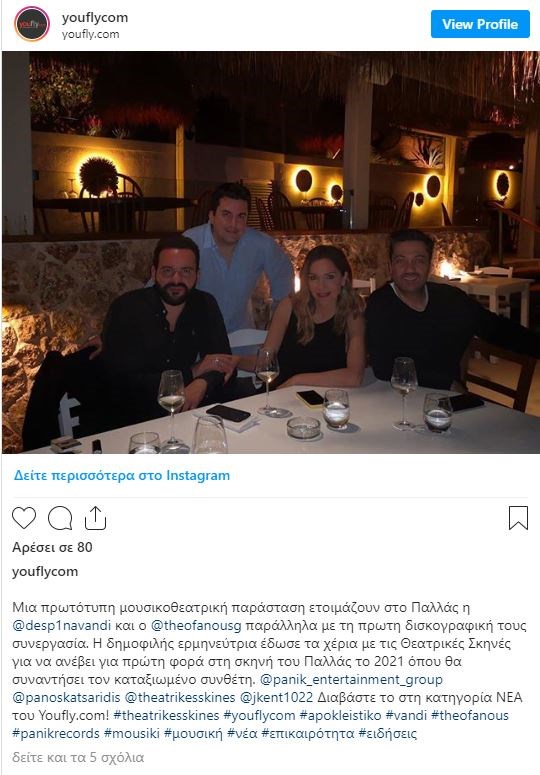Open the comment bubble icon
Viewport: 540px width, 775px height.
[60, 518]
